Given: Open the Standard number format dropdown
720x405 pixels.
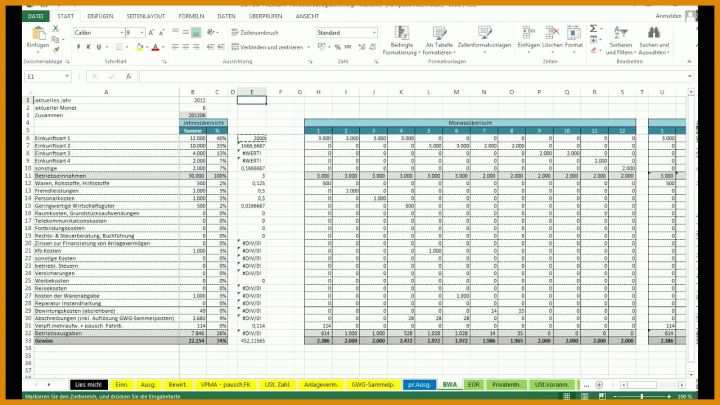Looking at the screenshot, I should point(374,33).
